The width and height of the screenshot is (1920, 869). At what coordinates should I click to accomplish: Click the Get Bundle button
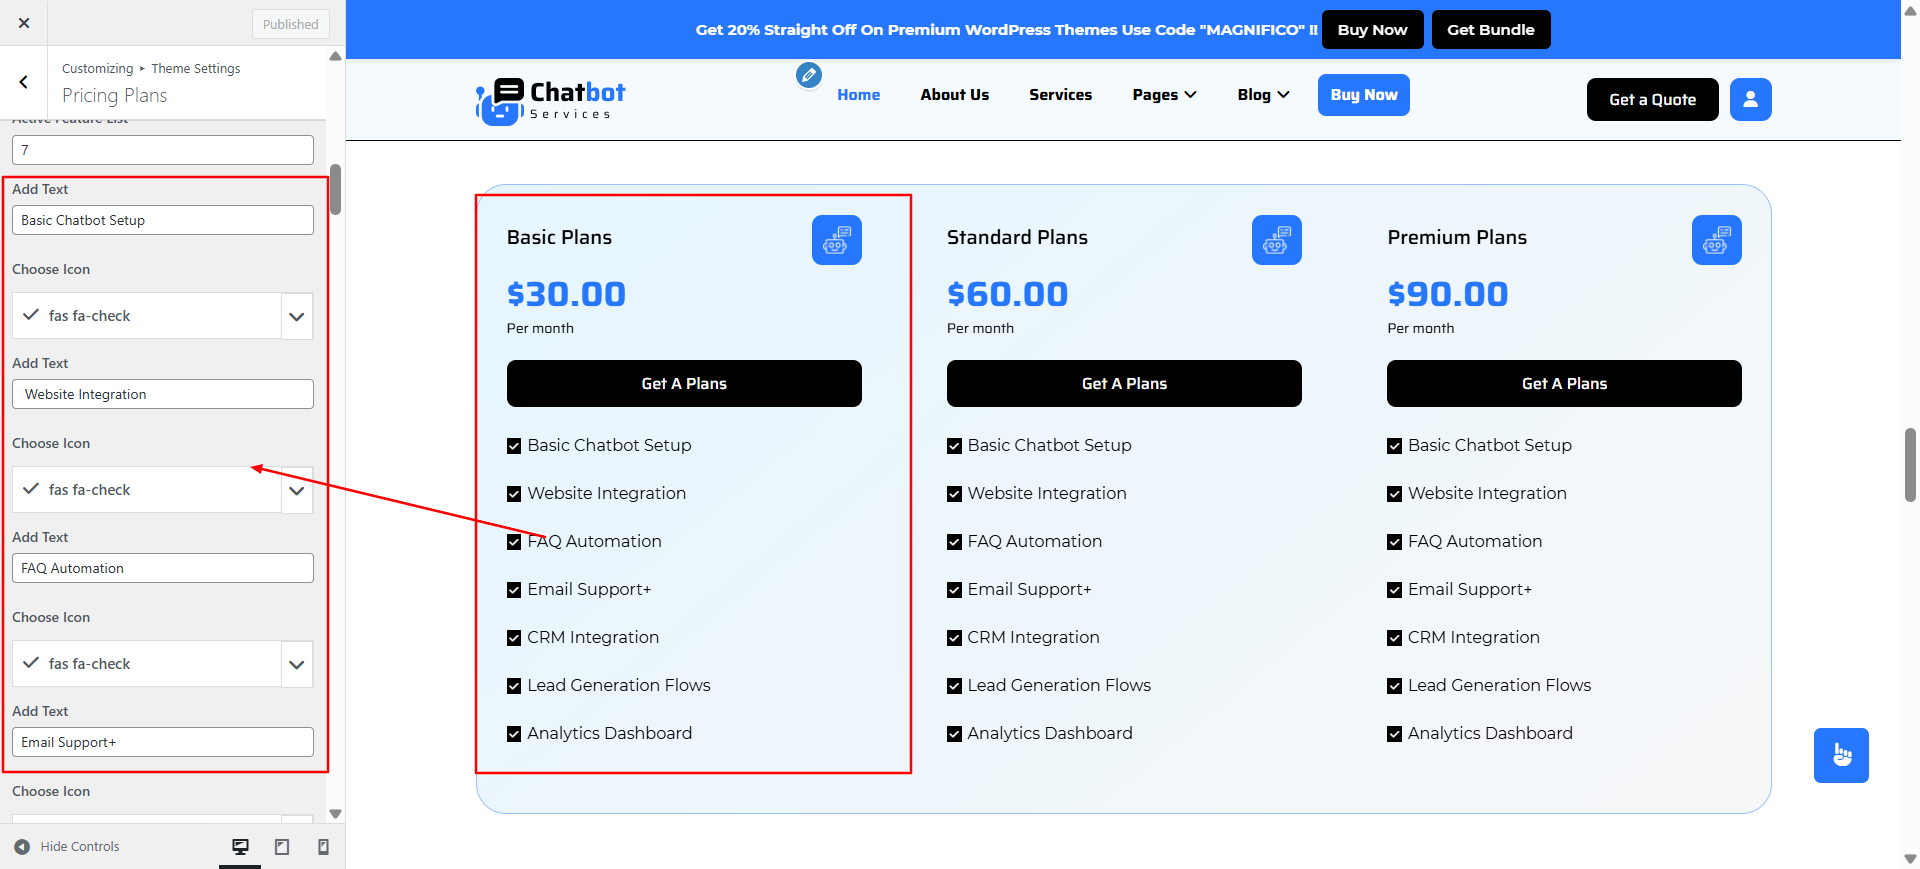point(1491,30)
